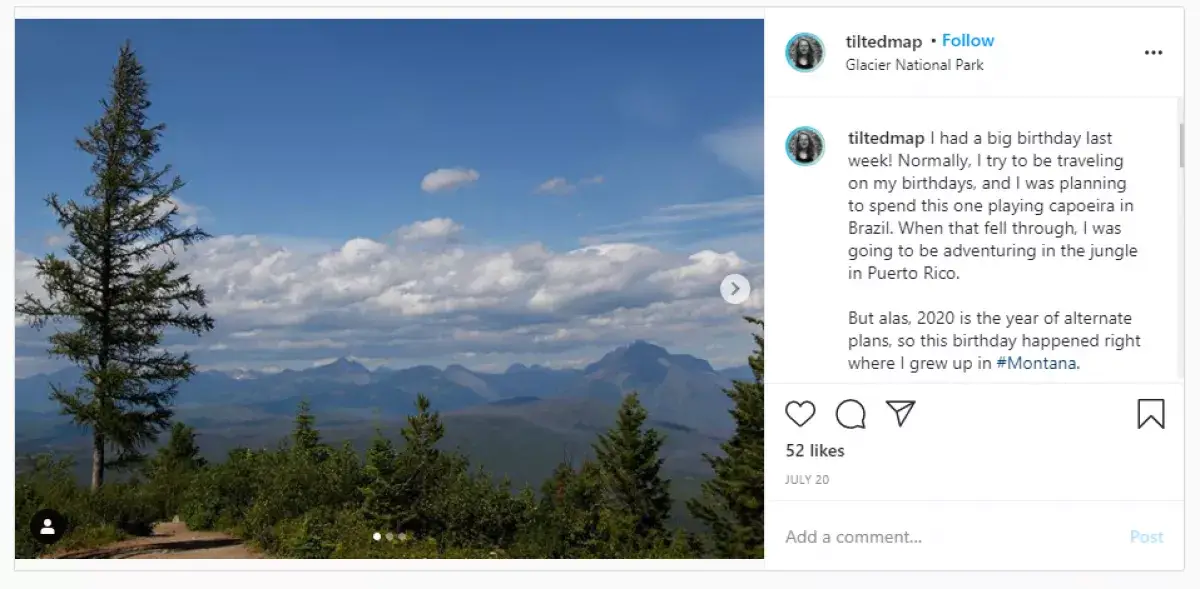Like the post with heart icon
The image size is (1200, 589).
click(x=800, y=414)
